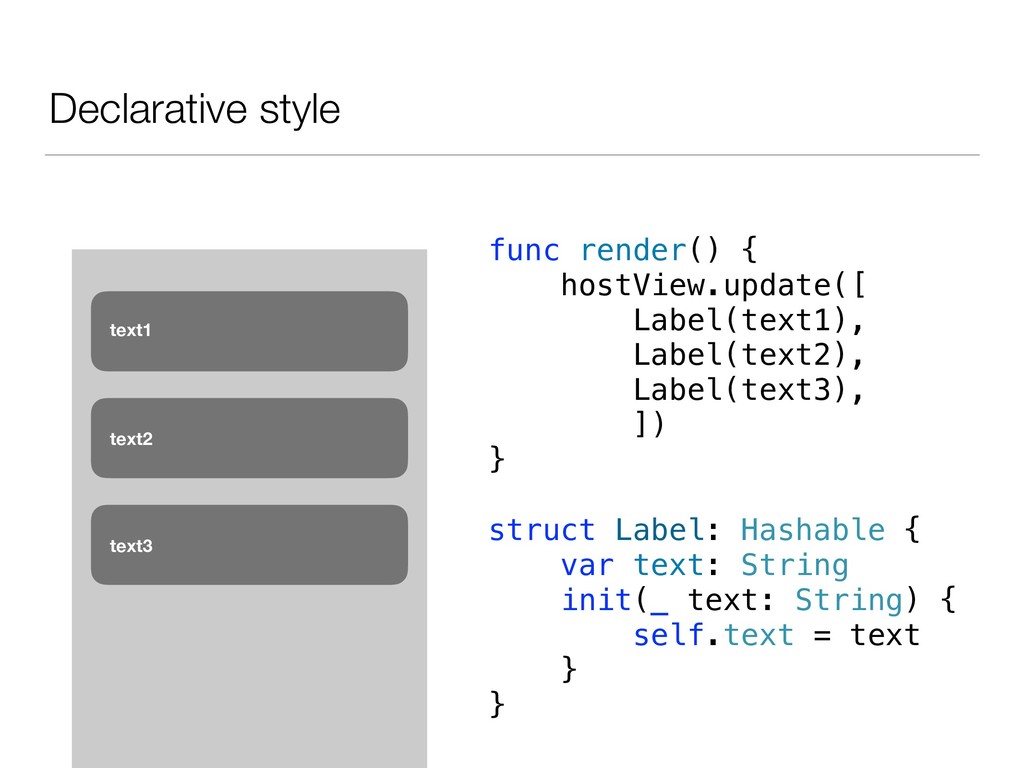Click the 'Label(text1),' code line
Screen dimensions: 1024x768
click(x=749, y=321)
